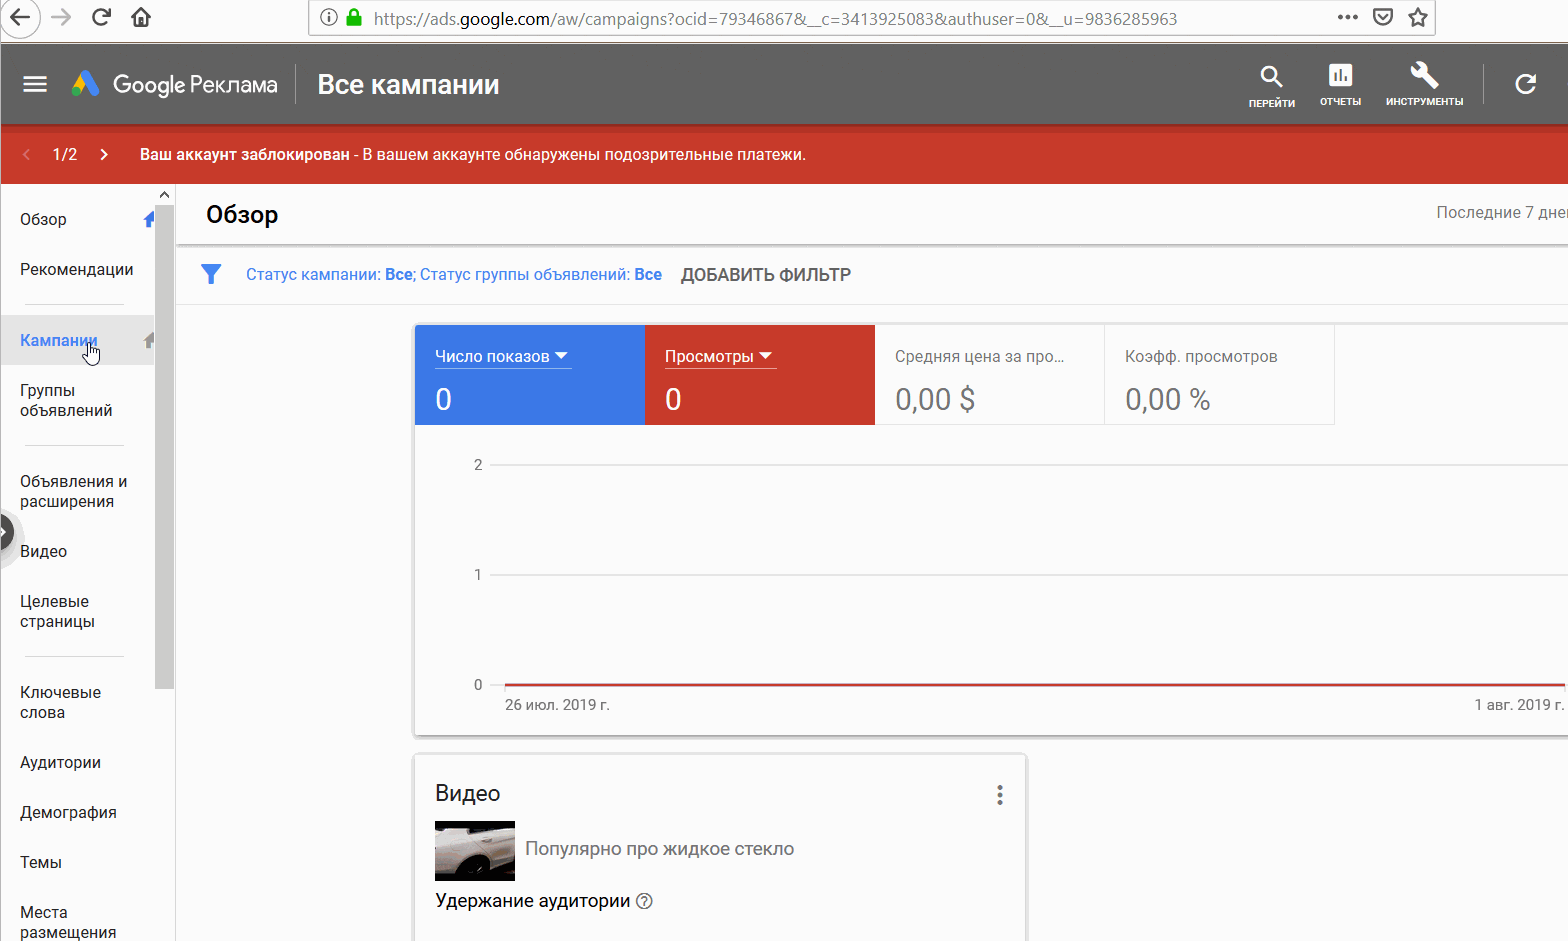Click the ДОБАВИТЬ ФИЛЬТР button
Screen dimensions: 1568x941
tap(766, 275)
